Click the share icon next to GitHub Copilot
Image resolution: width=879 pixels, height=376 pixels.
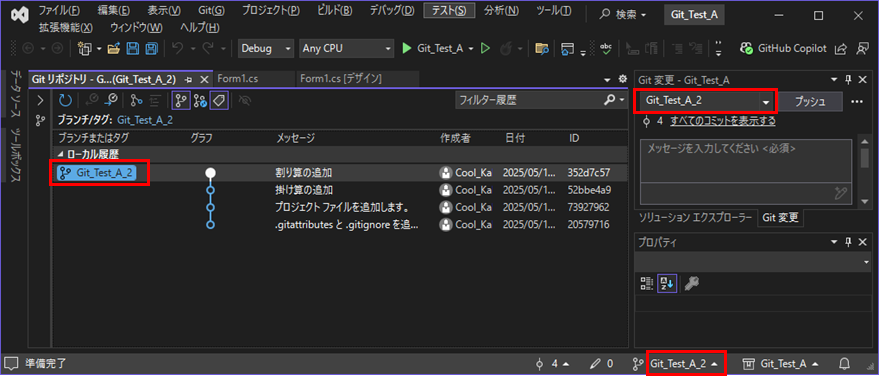coord(840,49)
